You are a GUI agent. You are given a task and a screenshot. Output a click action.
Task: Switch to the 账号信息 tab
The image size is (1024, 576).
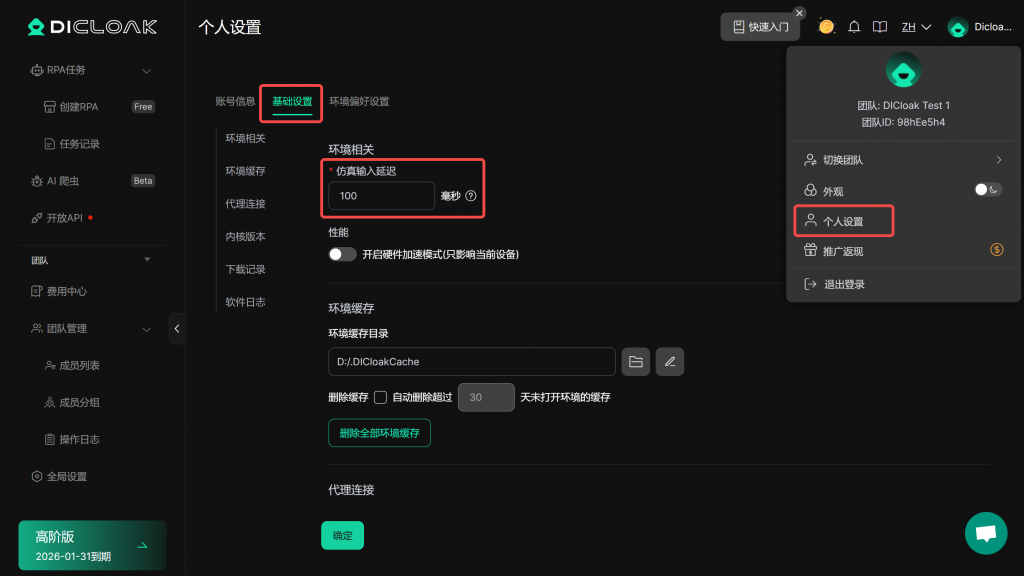[235, 101]
